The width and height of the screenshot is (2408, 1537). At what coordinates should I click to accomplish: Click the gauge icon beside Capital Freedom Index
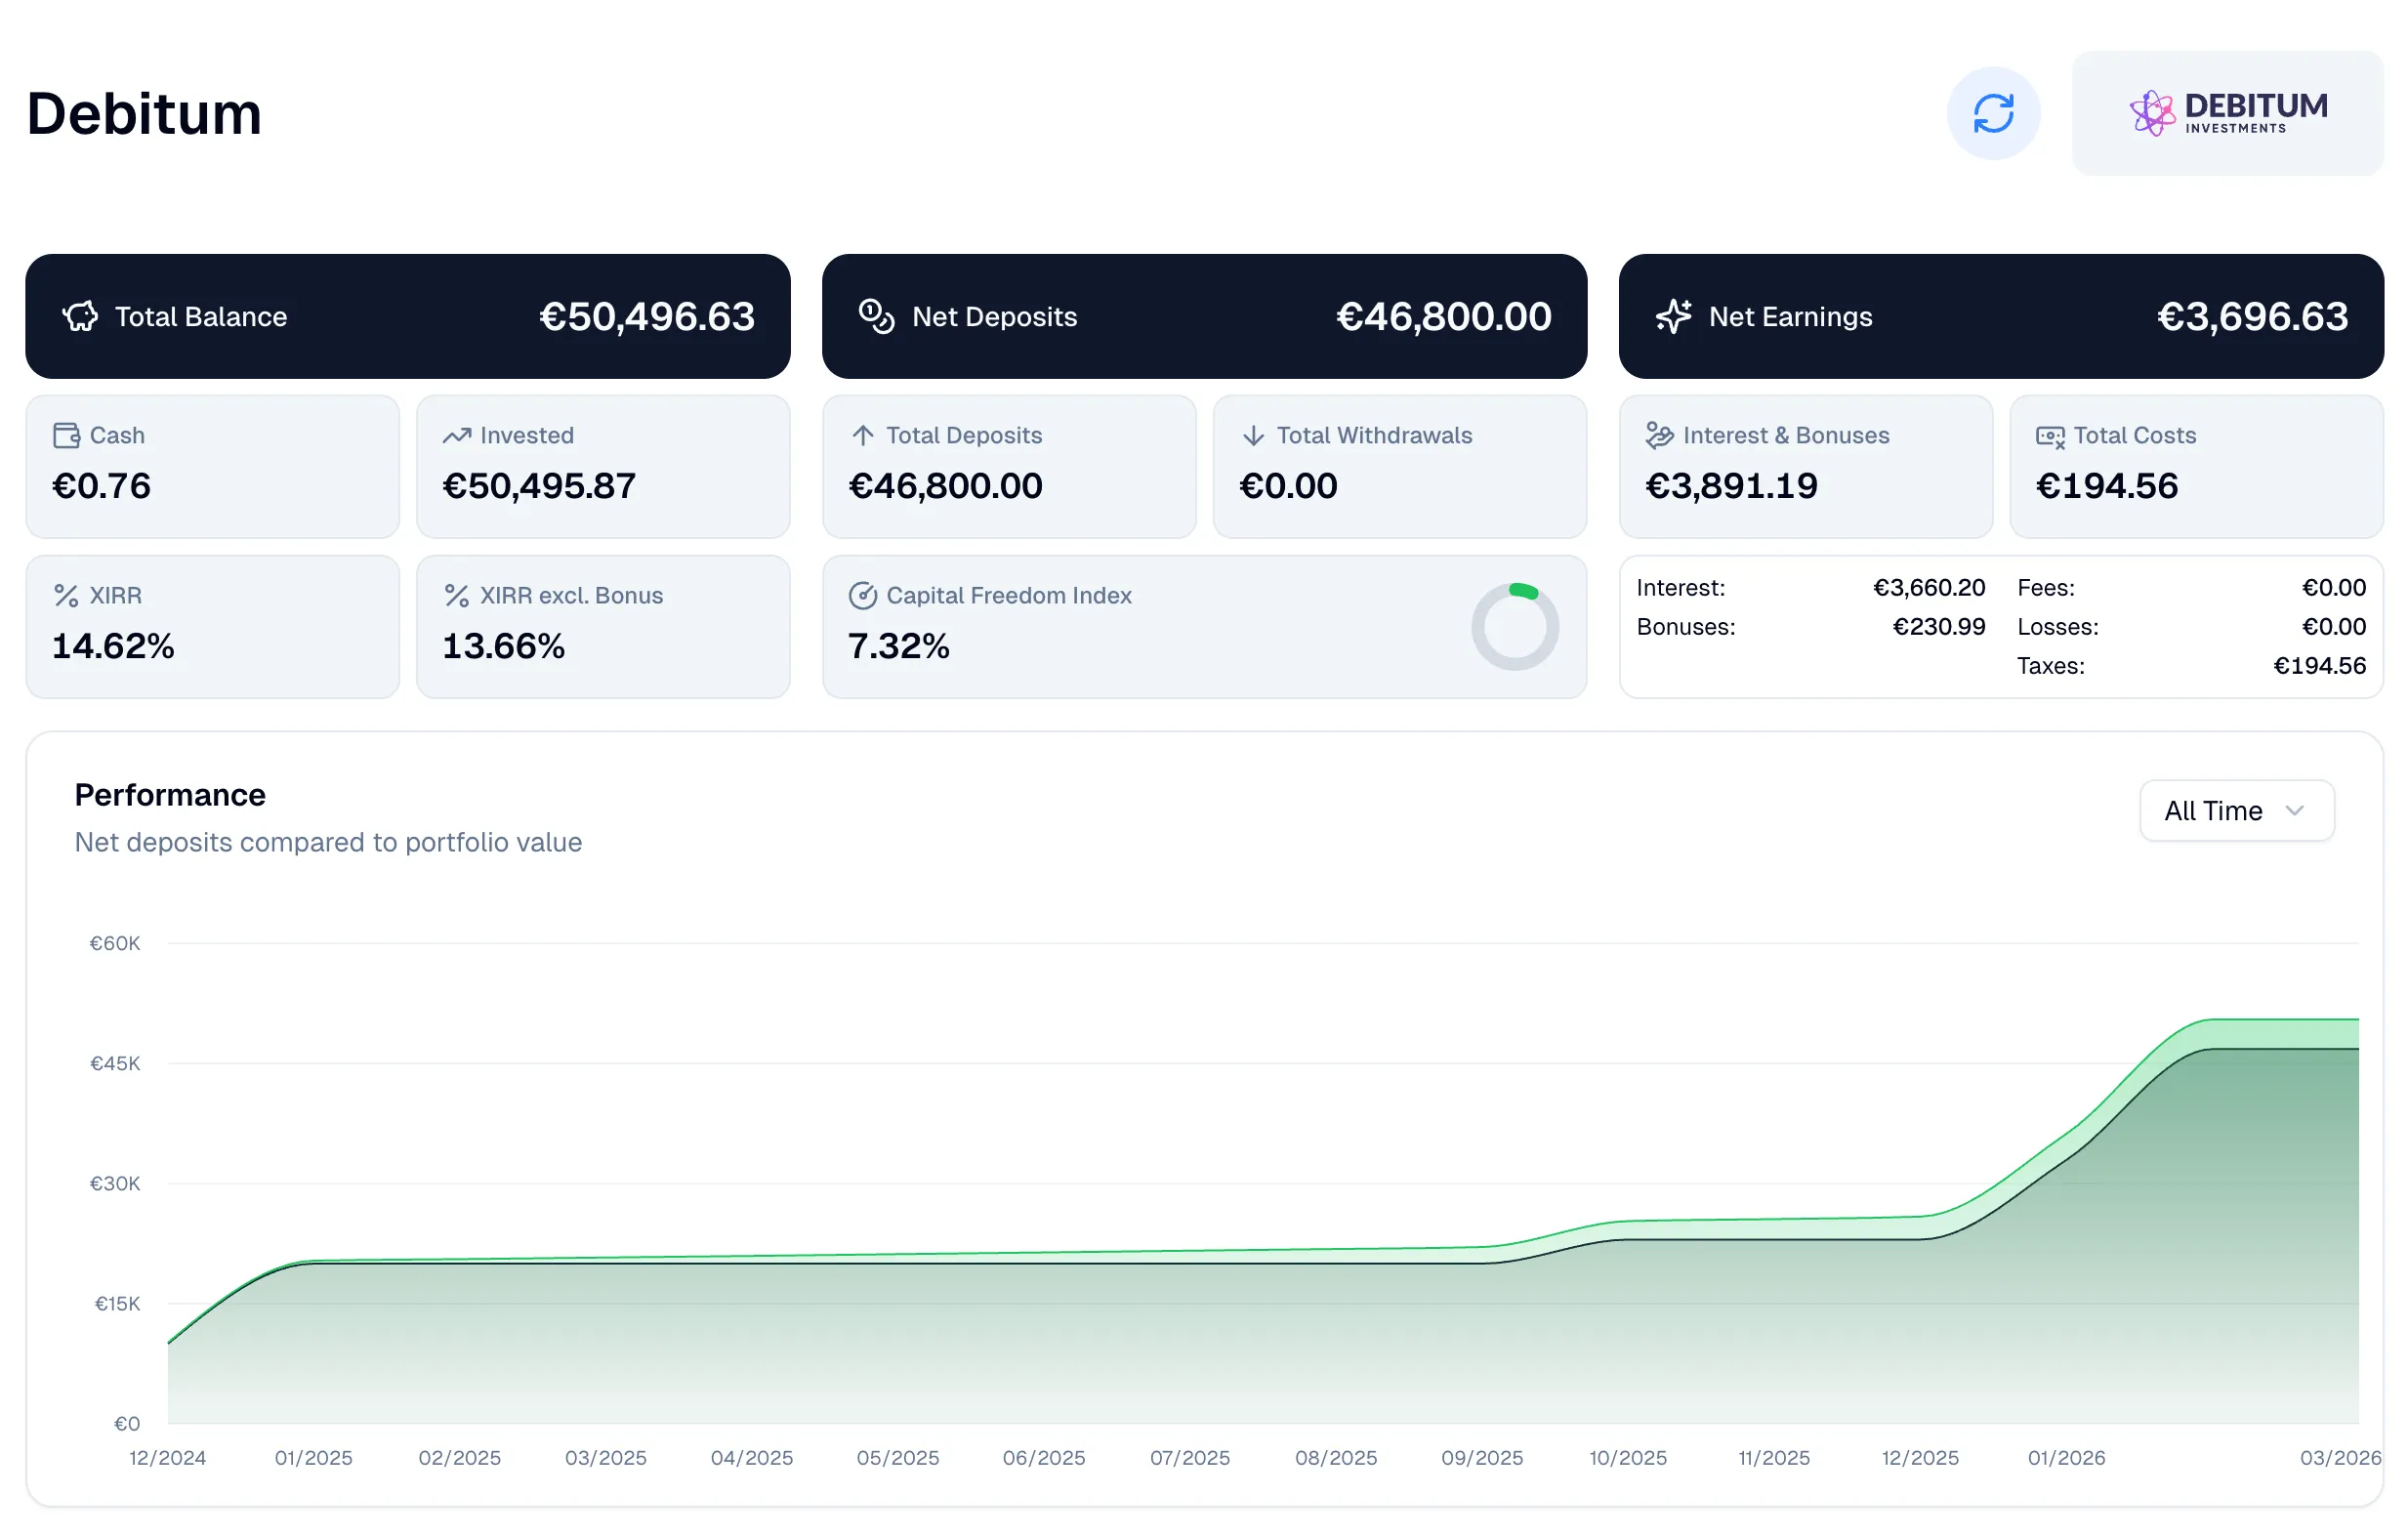point(864,595)
